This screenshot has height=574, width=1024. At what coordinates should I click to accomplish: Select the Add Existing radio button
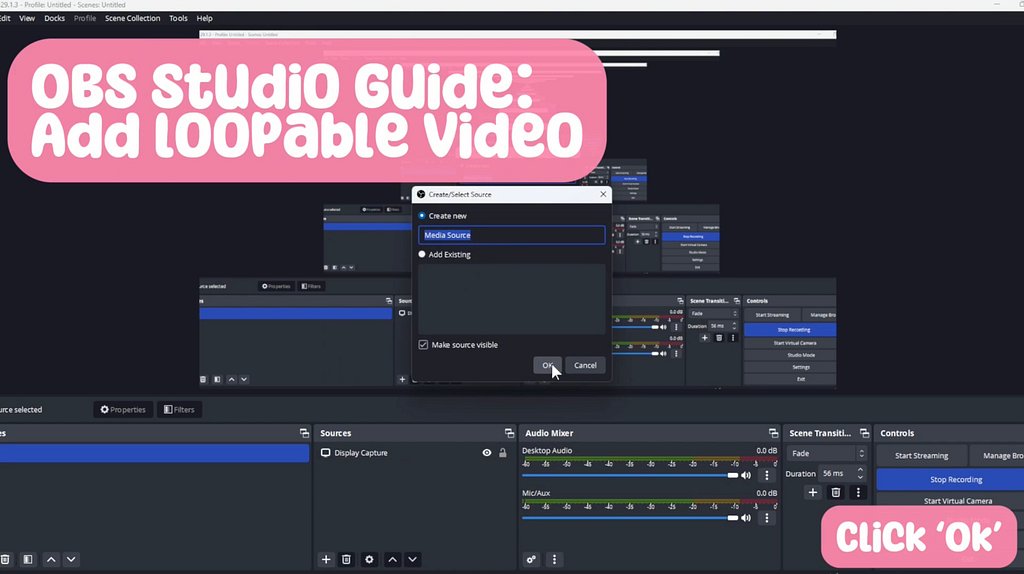[422, 255]
